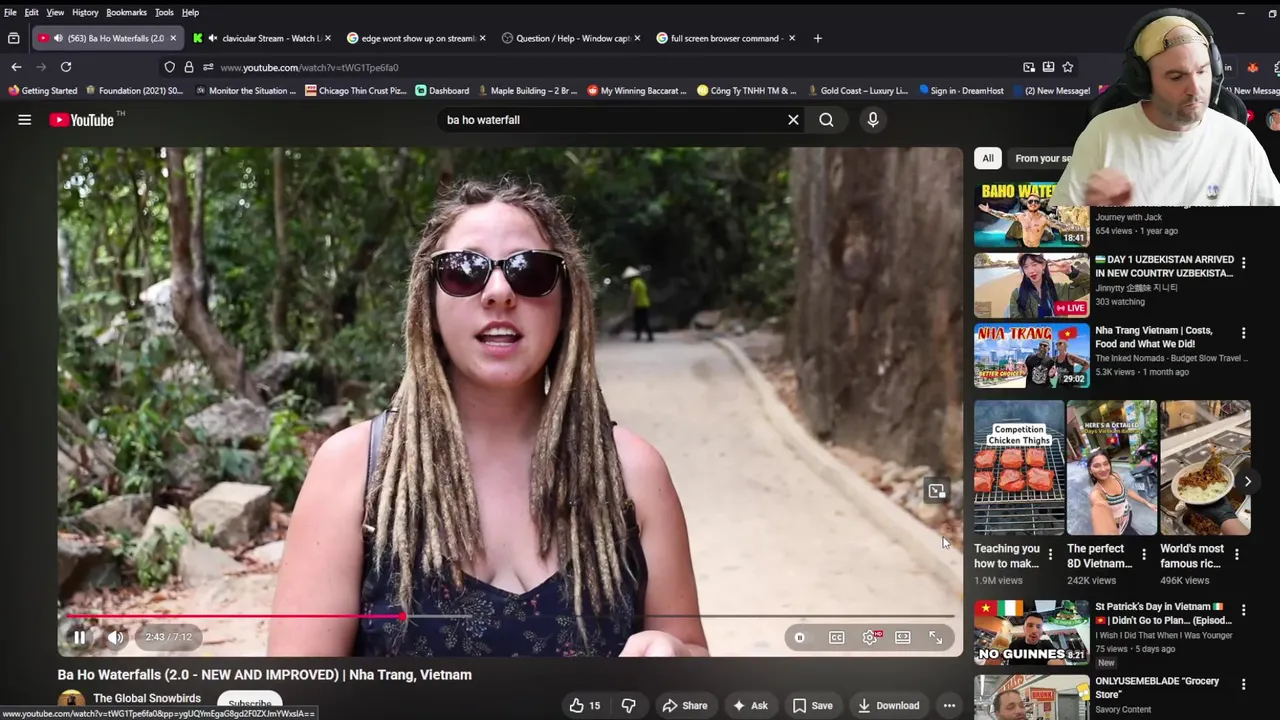Pause the video playback
The height and width of the screenshot is (720, 1280).
click(79, 637)
